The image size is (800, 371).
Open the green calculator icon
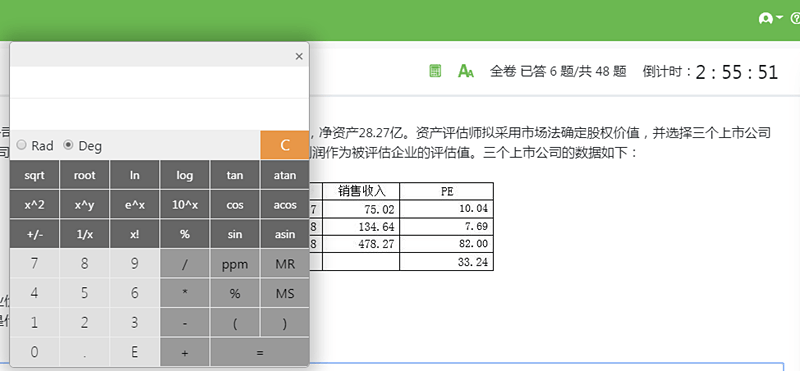pos(435,71)
